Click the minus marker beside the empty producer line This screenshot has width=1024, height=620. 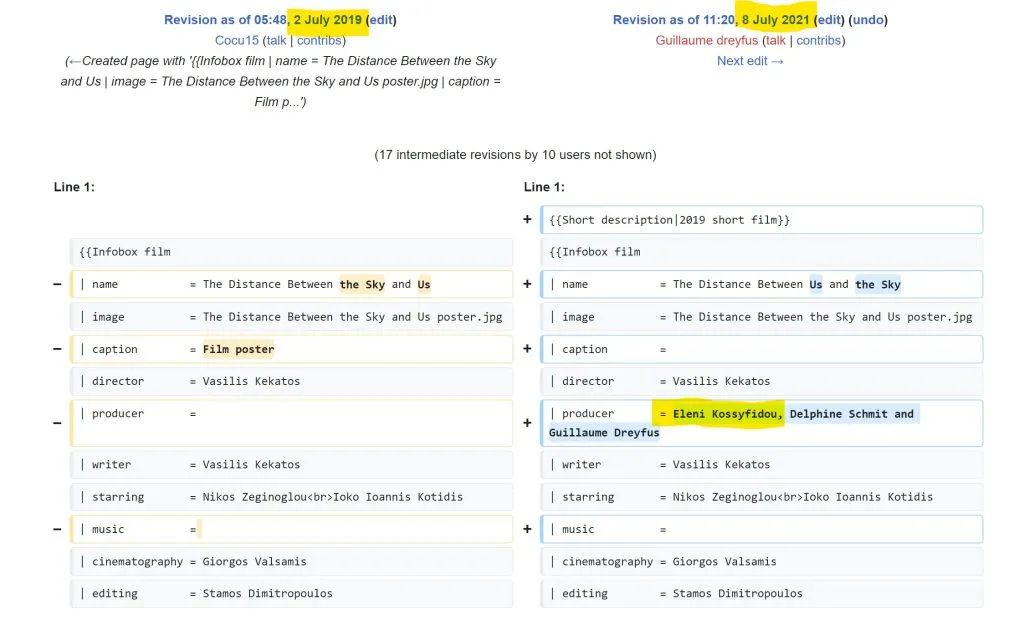[x=57, y=423]
